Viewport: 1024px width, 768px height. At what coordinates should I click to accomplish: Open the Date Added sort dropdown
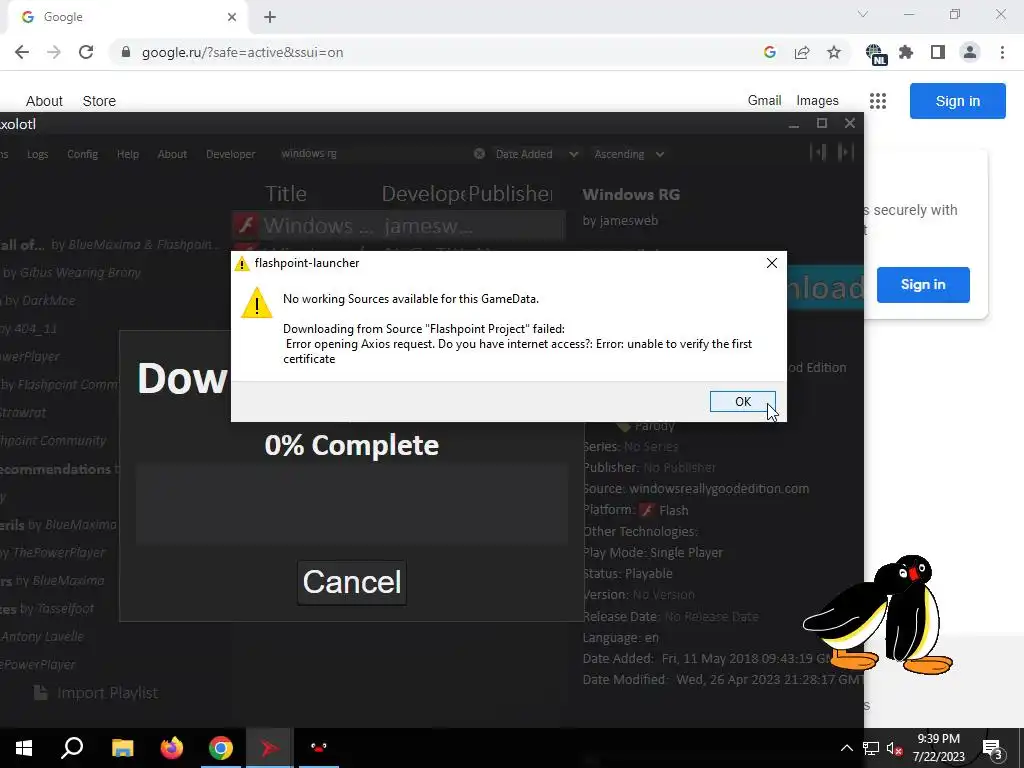pyautogui.click(x=536, y=154)
